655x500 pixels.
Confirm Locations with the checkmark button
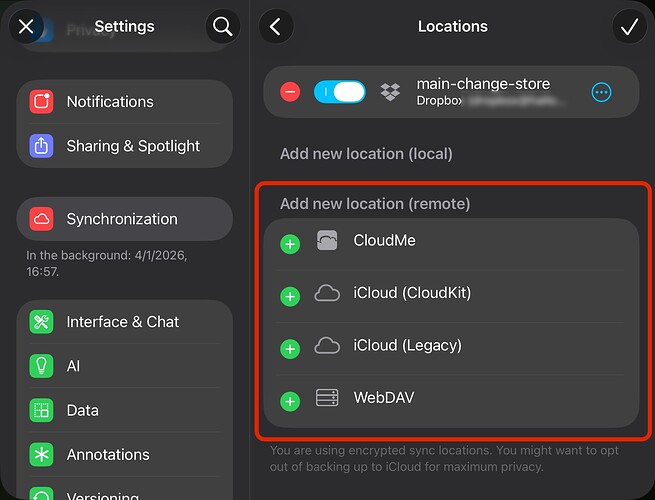[630, 27]
